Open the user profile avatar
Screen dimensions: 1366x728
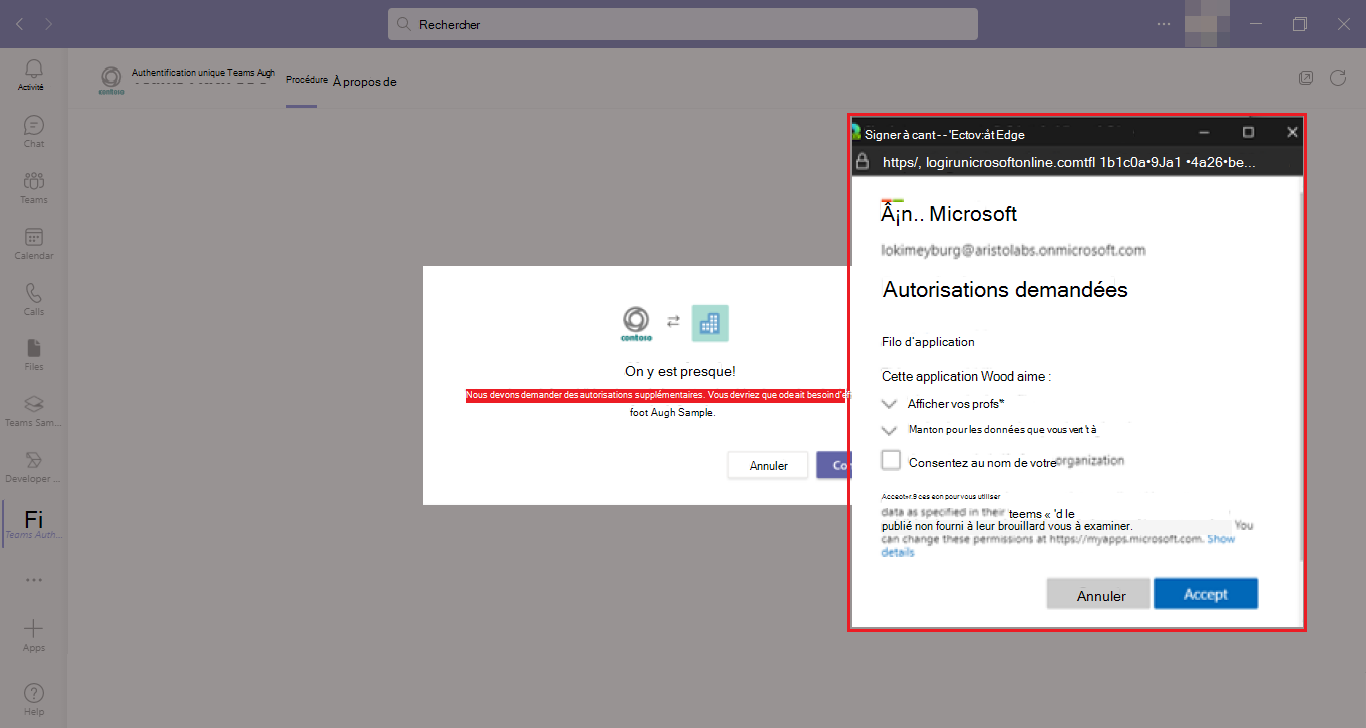(1210, 24)
